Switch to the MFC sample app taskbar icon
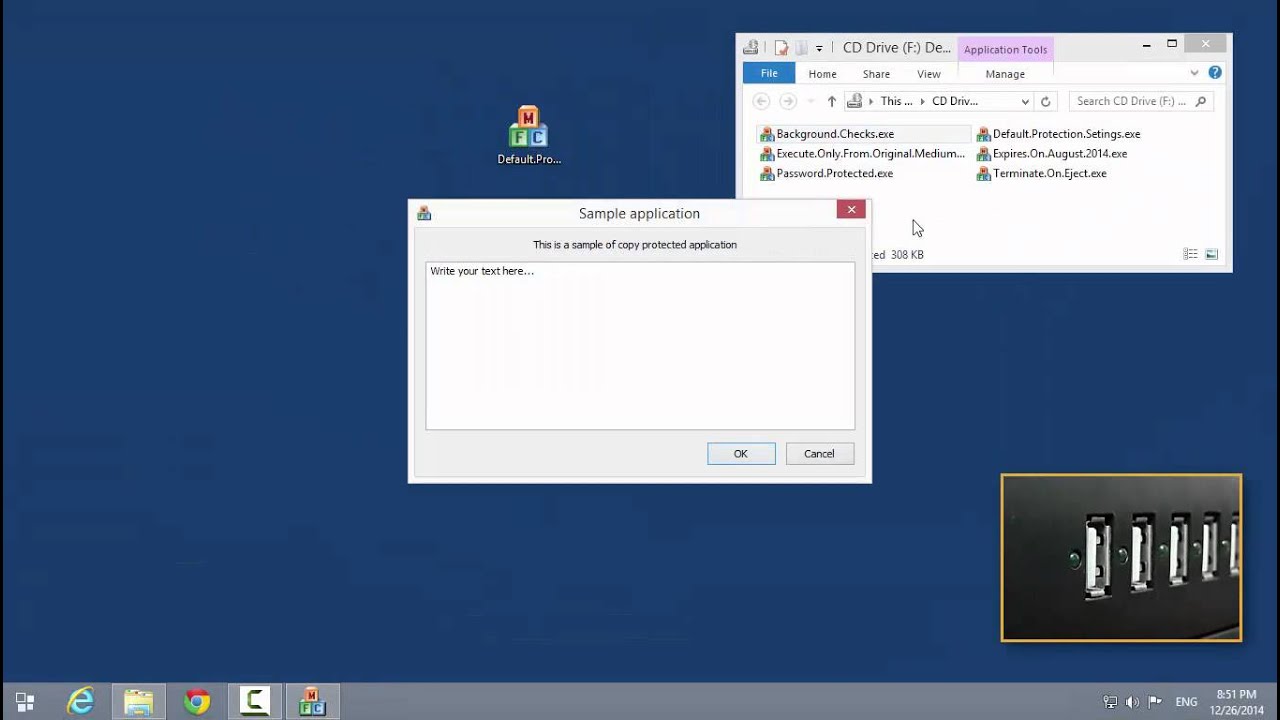Image resolution: width=1280 pixels, height=720 pixels. [x=312, y=702]
